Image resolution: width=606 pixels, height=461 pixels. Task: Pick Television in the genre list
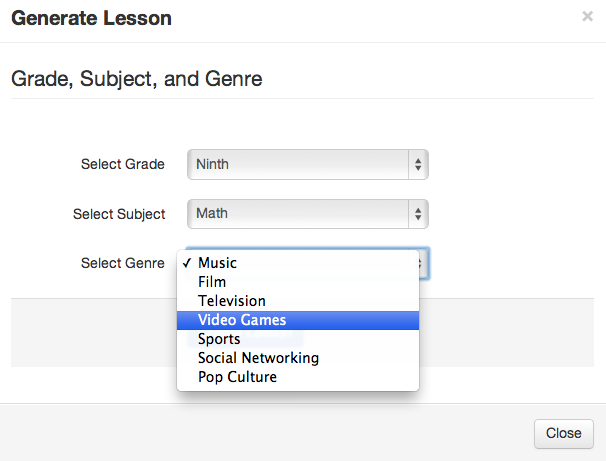coord(232,301)
